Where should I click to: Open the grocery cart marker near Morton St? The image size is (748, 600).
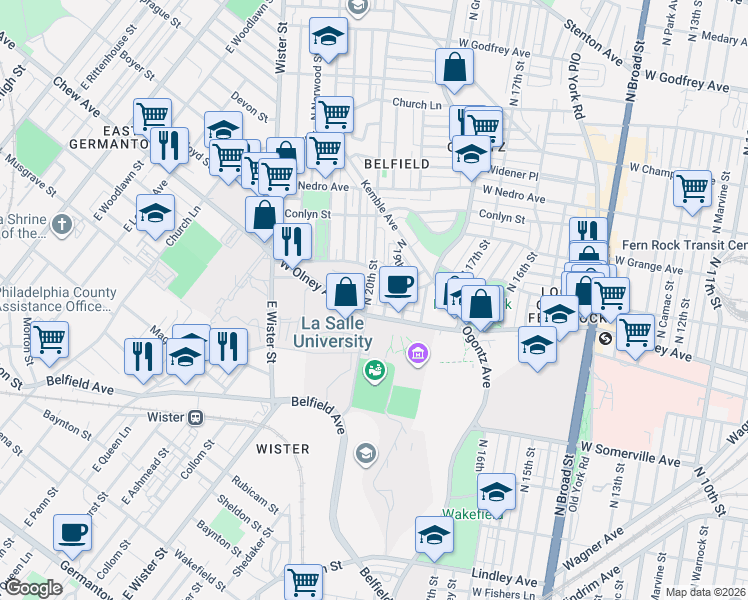pyautogui.click(x=49, y=343)
